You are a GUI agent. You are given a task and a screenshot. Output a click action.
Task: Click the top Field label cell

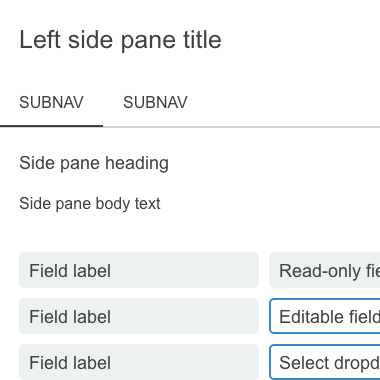click(x=139, y=270)
